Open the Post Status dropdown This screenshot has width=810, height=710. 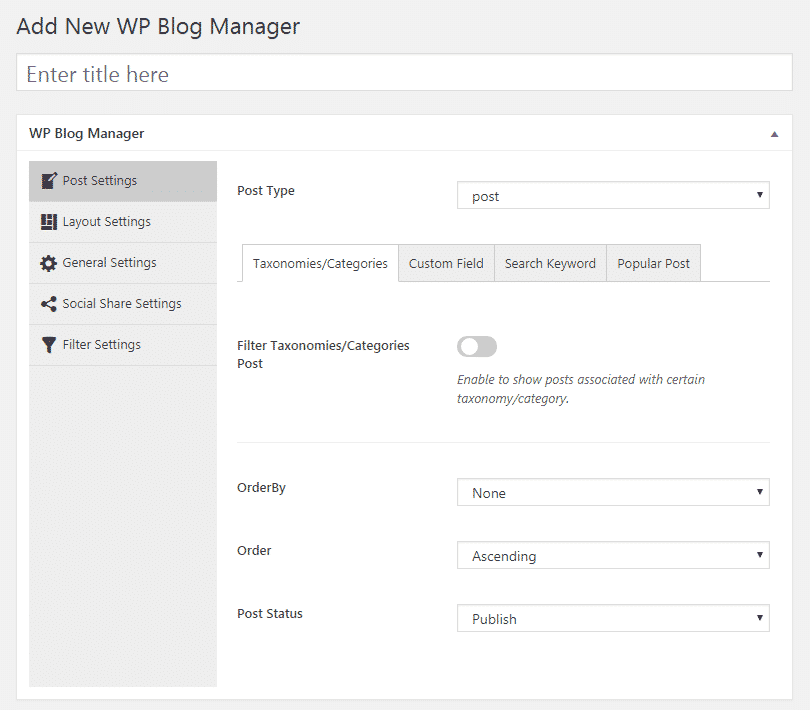pyautogui.click(x=613, y=618)
